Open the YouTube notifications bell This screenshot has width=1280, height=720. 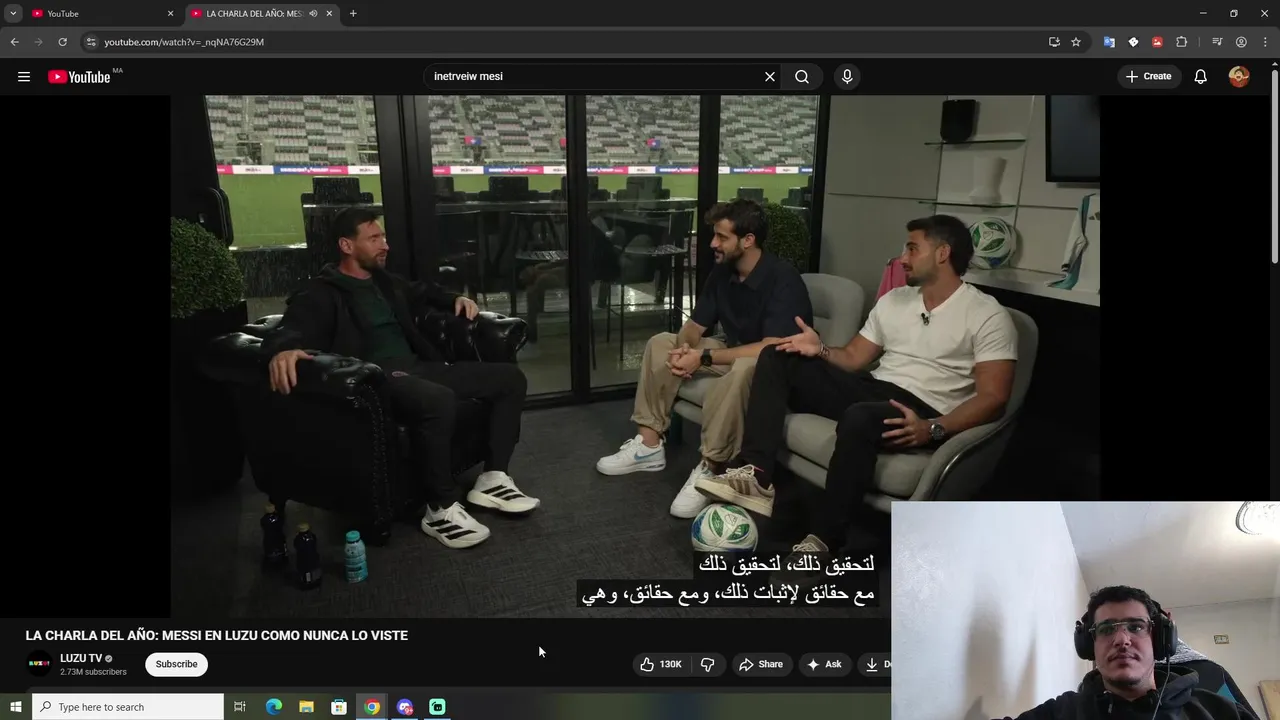[1201, 77]
